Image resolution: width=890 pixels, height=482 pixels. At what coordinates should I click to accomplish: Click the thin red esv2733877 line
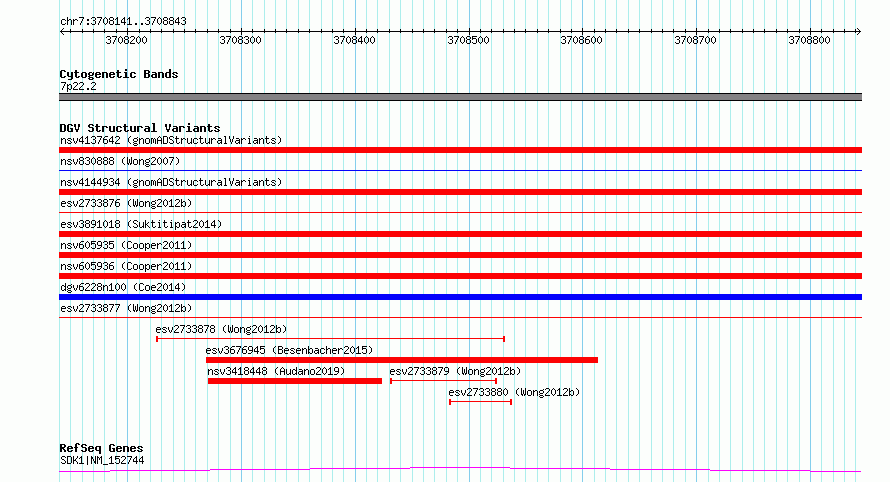tap(460, 317)
